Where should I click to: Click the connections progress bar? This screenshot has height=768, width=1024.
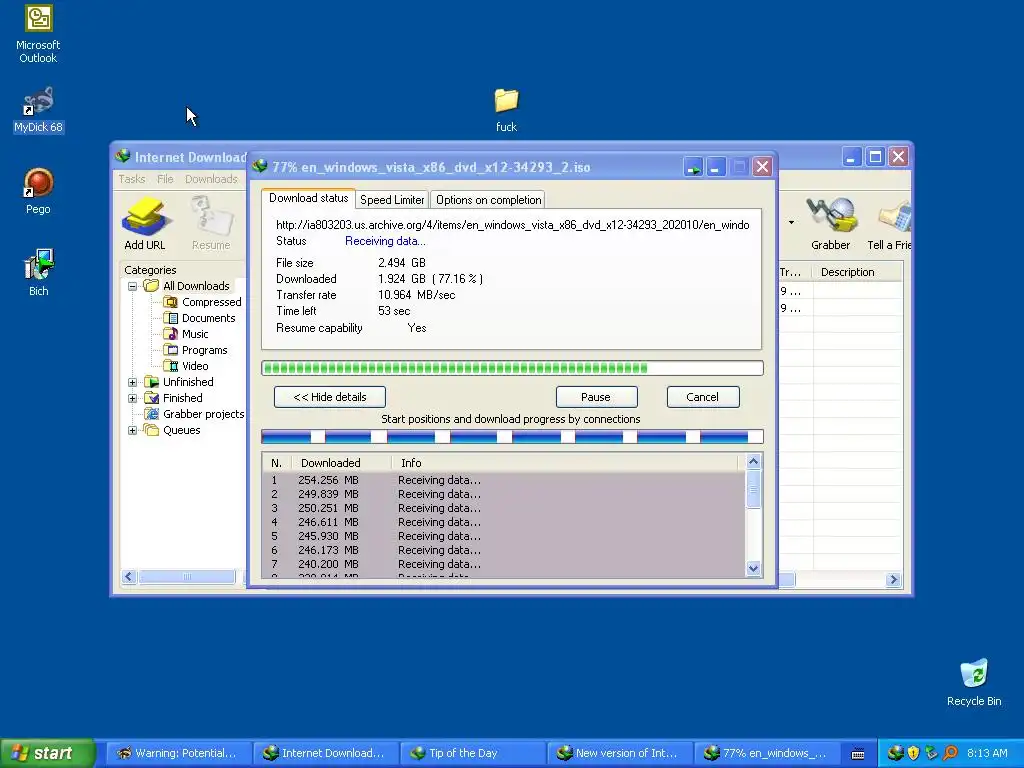point(512,436)
